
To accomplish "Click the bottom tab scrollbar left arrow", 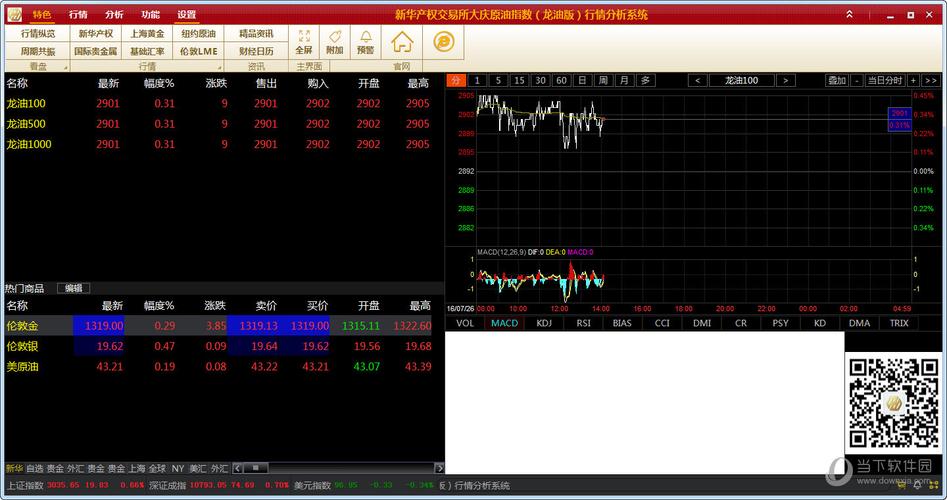I will point(237,468).
